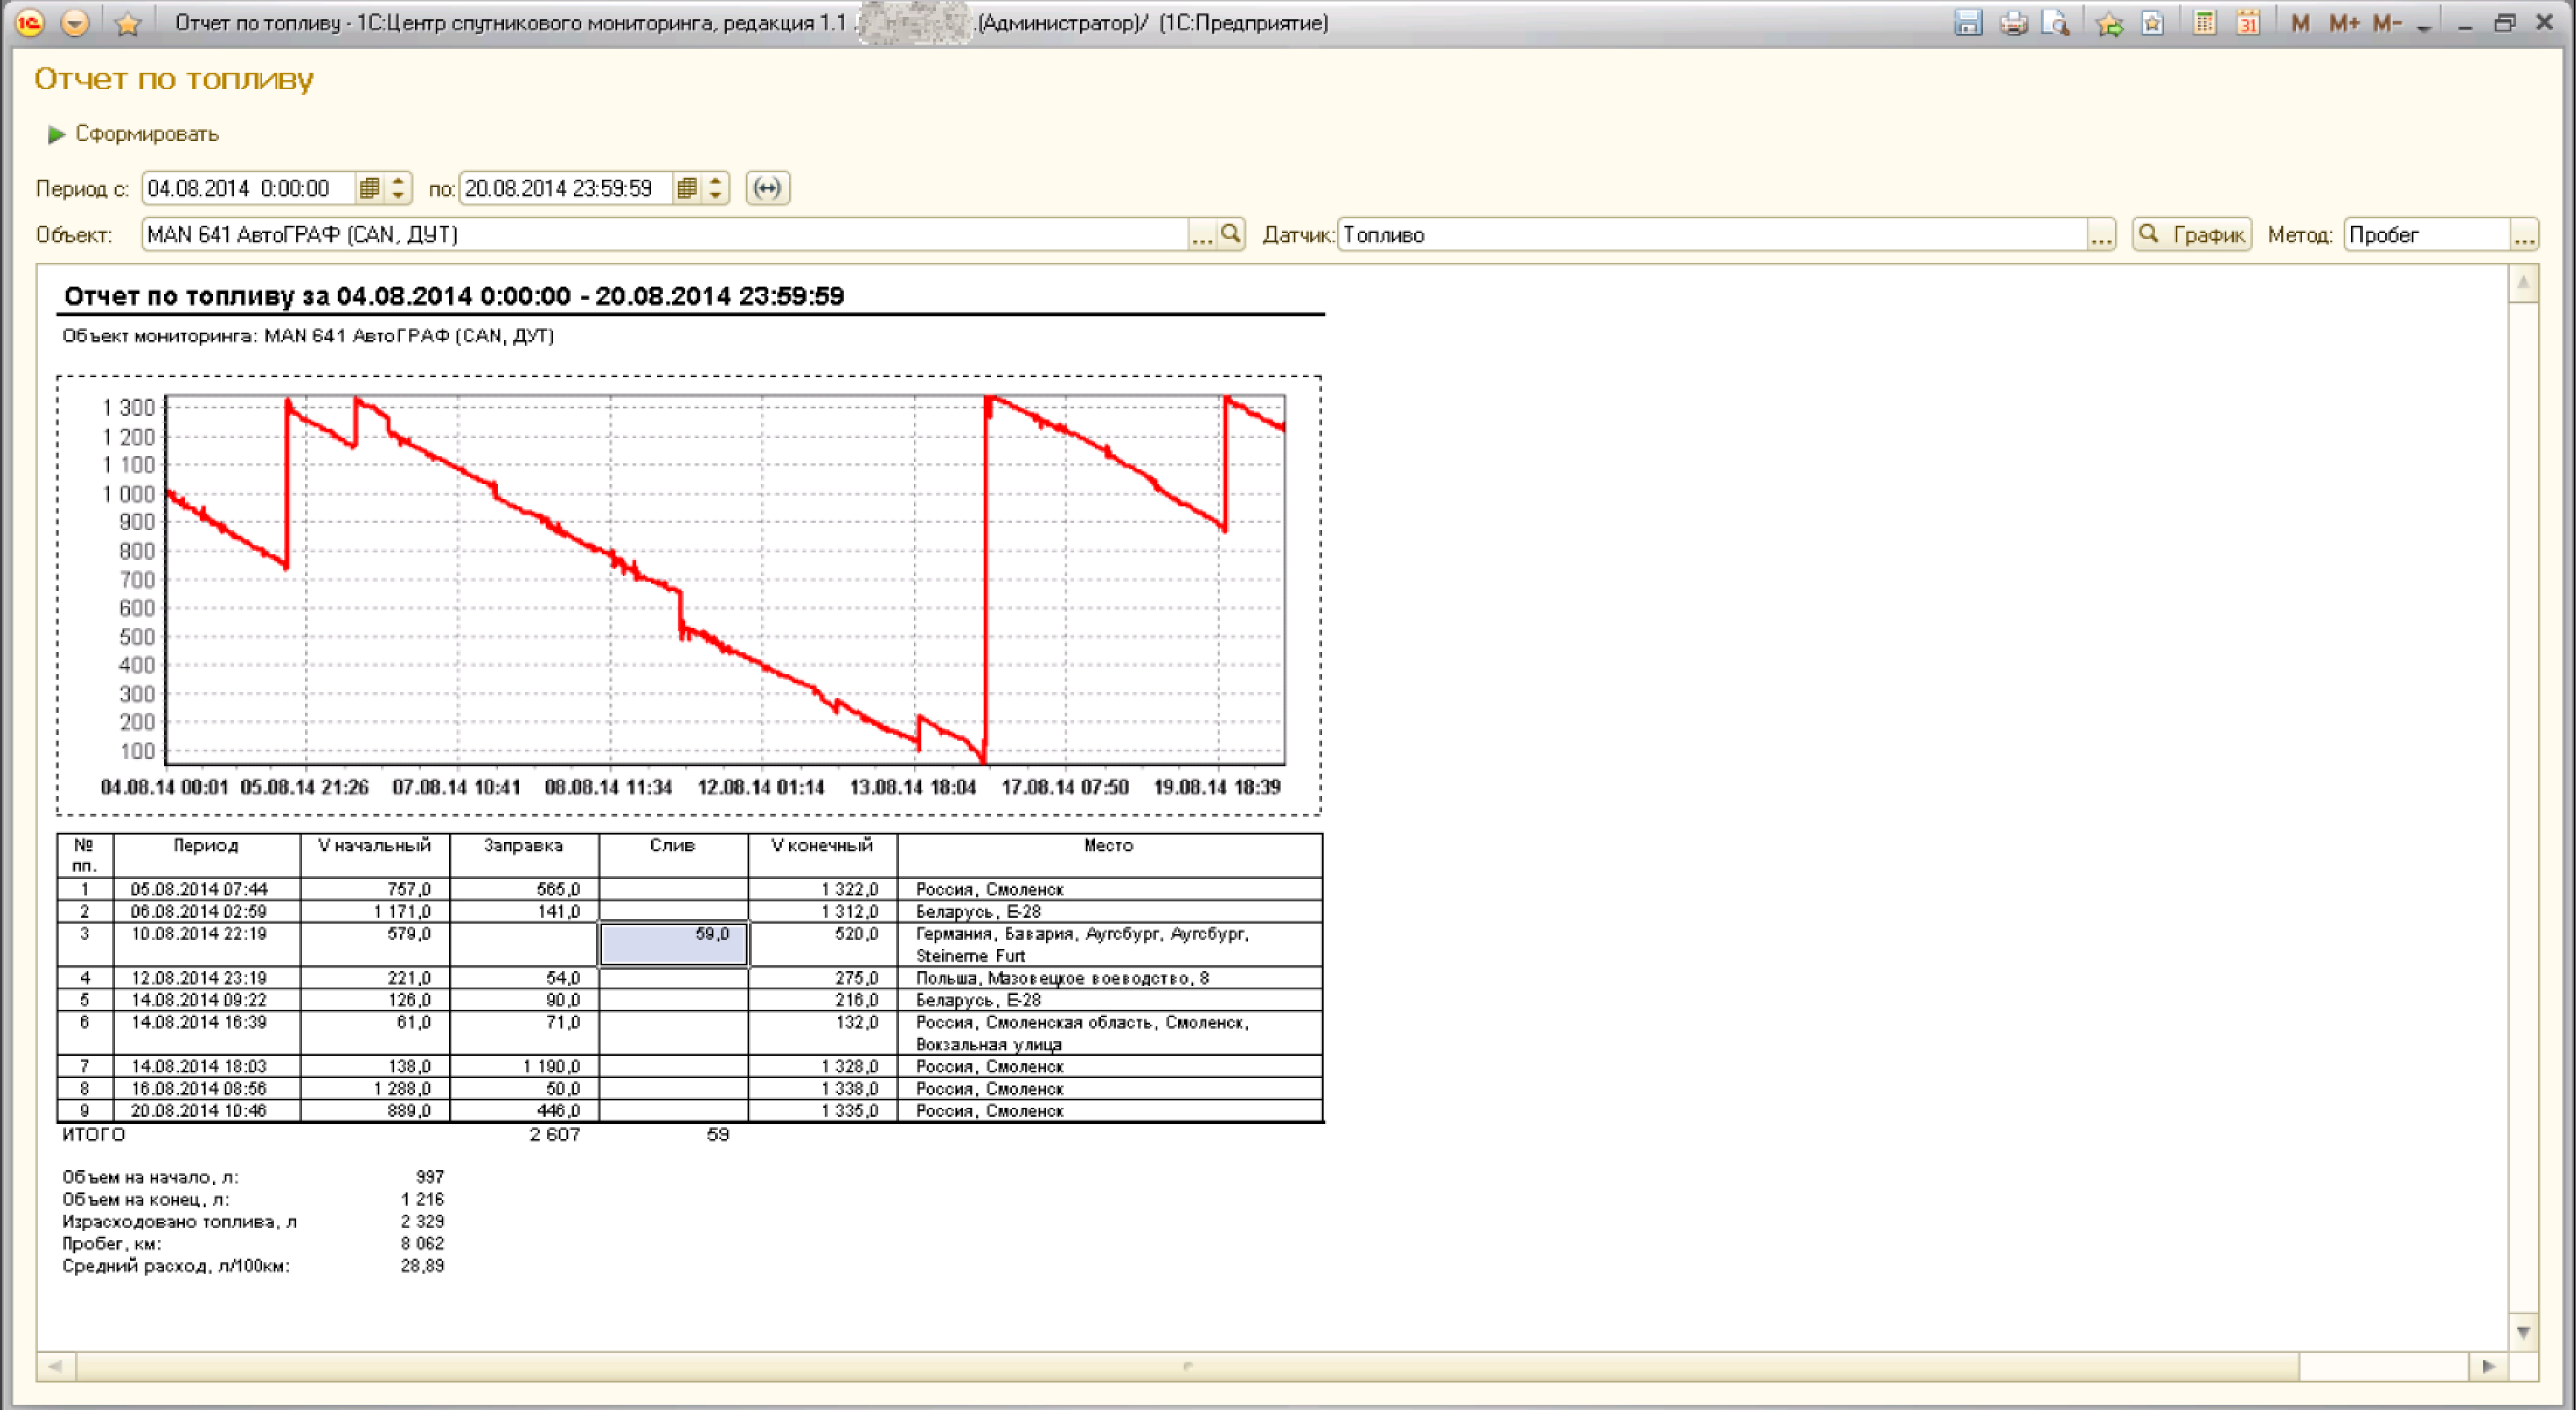Click the ИТОГО refuel total 2 607
The width and height of the screenshot is (2576, 1410).
(x=554, y=1134)
